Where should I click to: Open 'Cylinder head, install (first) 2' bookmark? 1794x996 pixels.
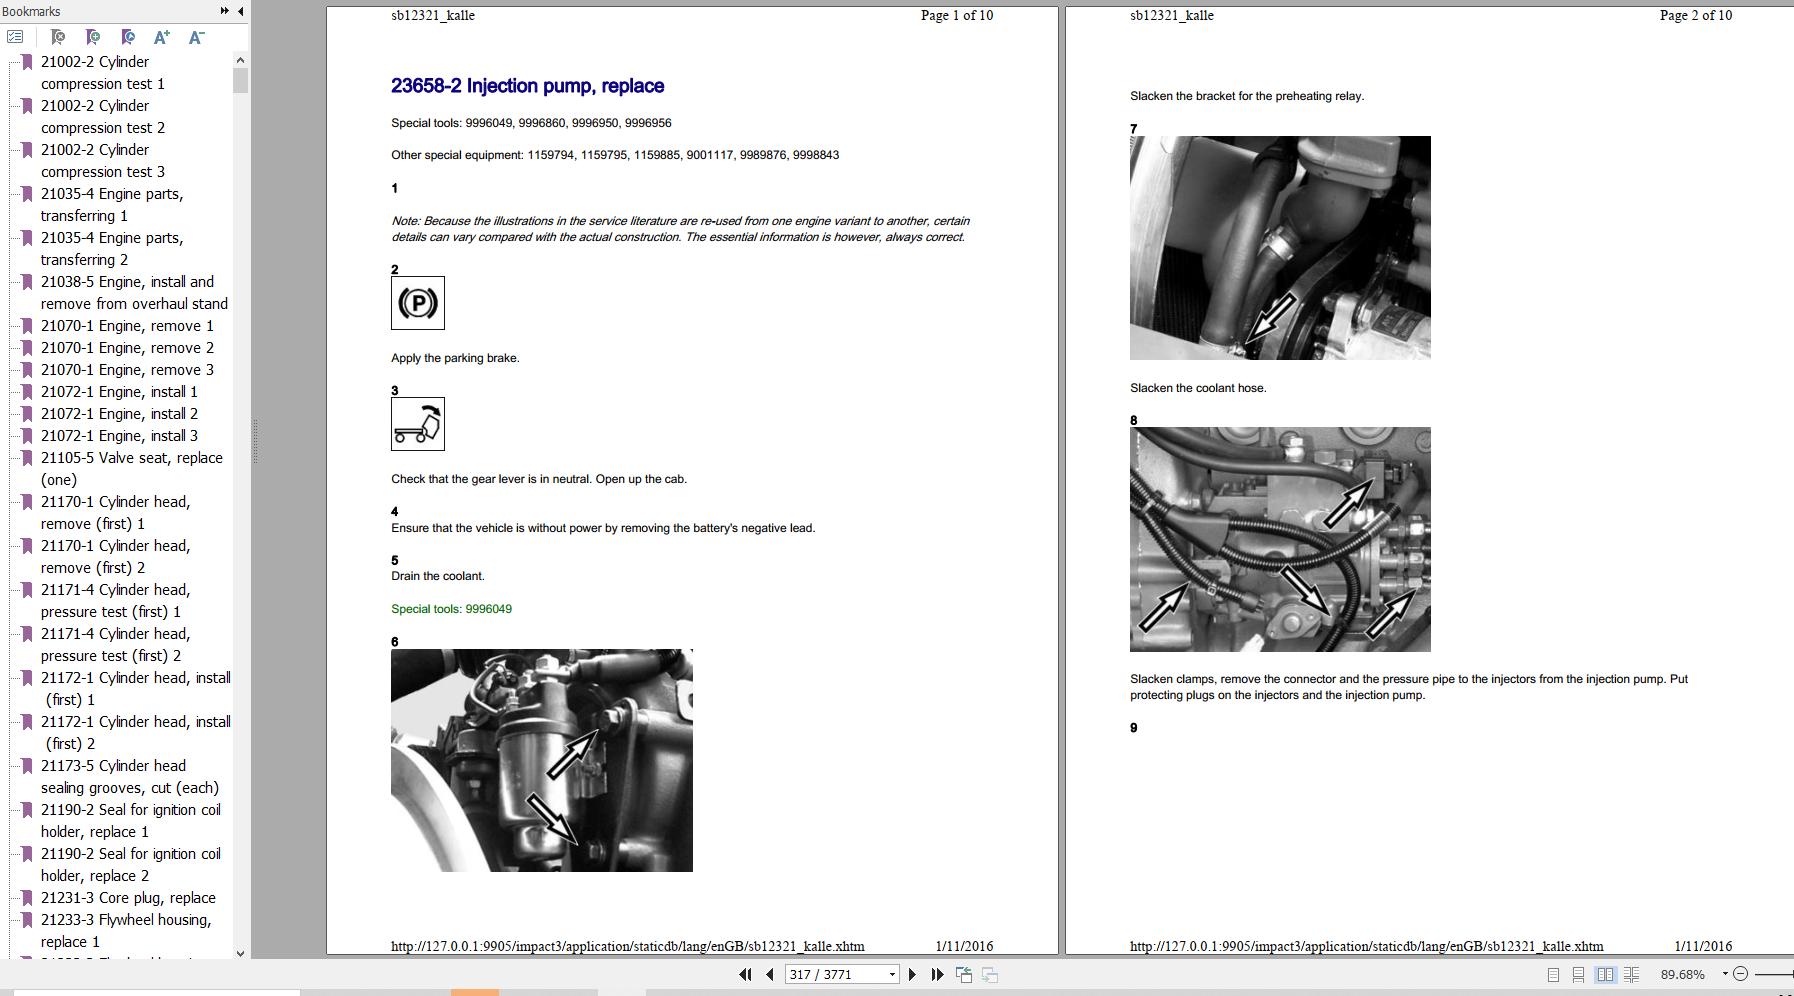pyautogui.click(x=136, y=733)
